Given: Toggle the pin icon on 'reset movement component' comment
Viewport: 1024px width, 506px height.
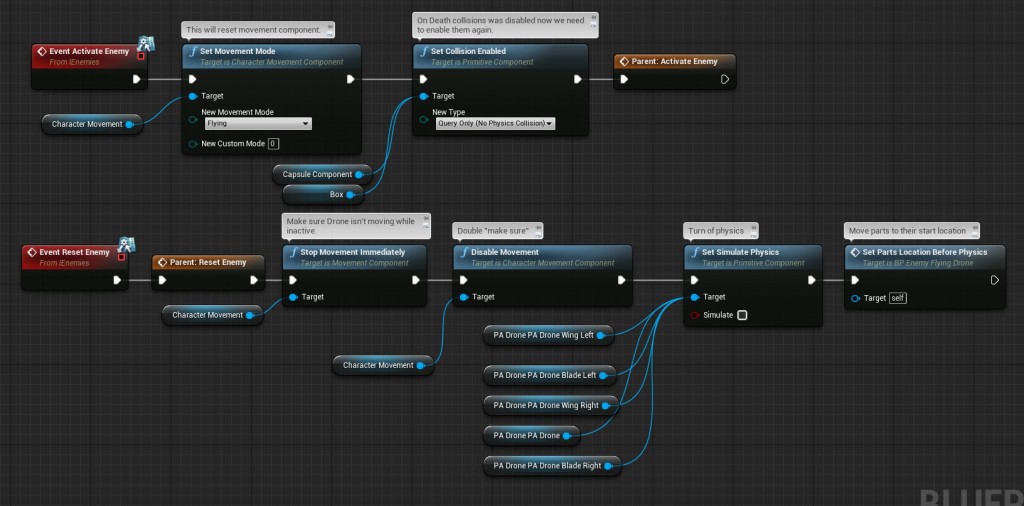Looking at the screenshot, I should tap(330, 27).
